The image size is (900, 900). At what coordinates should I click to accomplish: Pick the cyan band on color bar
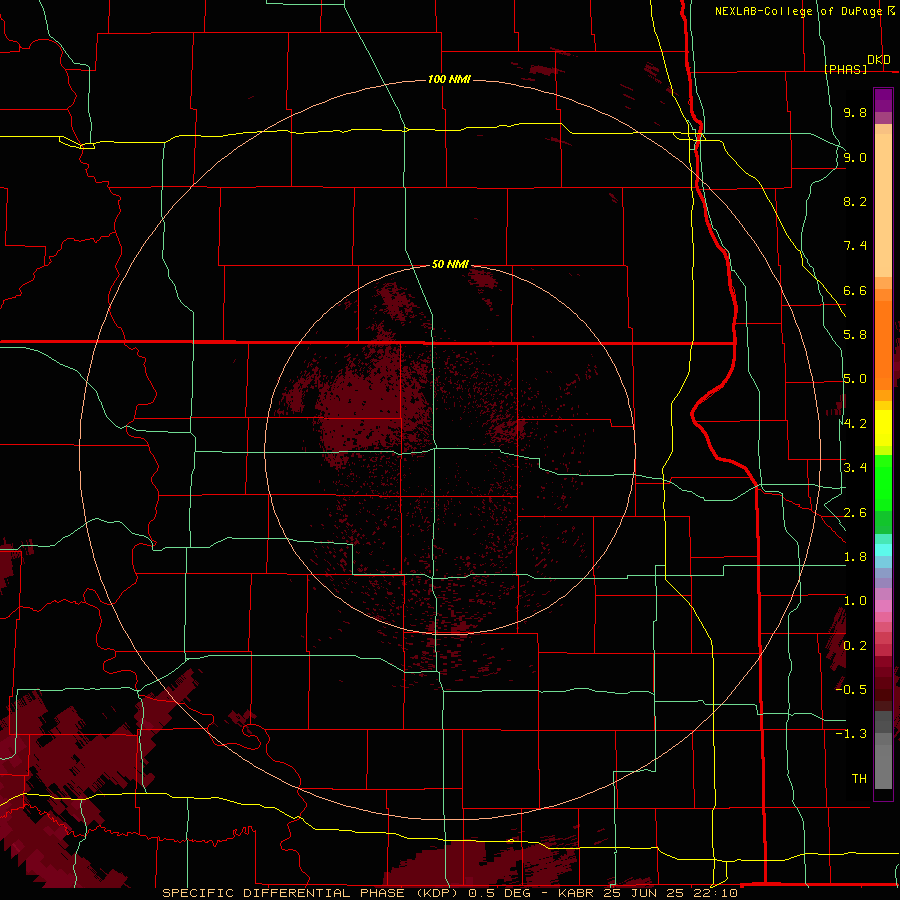coord(883,550)
